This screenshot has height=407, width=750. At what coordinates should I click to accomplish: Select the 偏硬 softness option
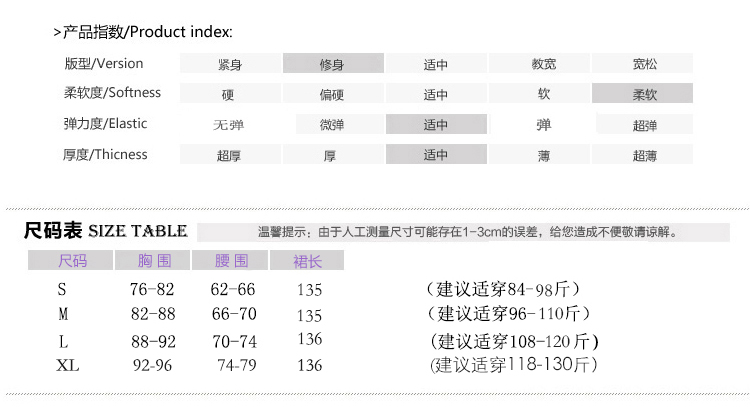click(x=333, y=93)
